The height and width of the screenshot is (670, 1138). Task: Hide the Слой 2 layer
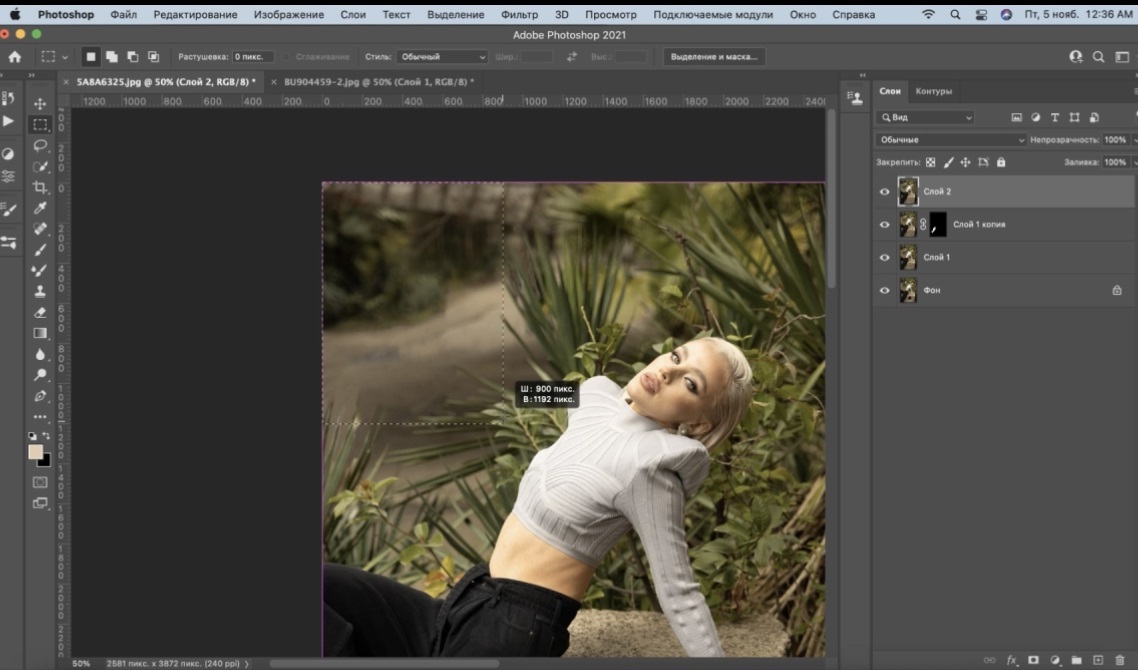[x=884, y=191]
